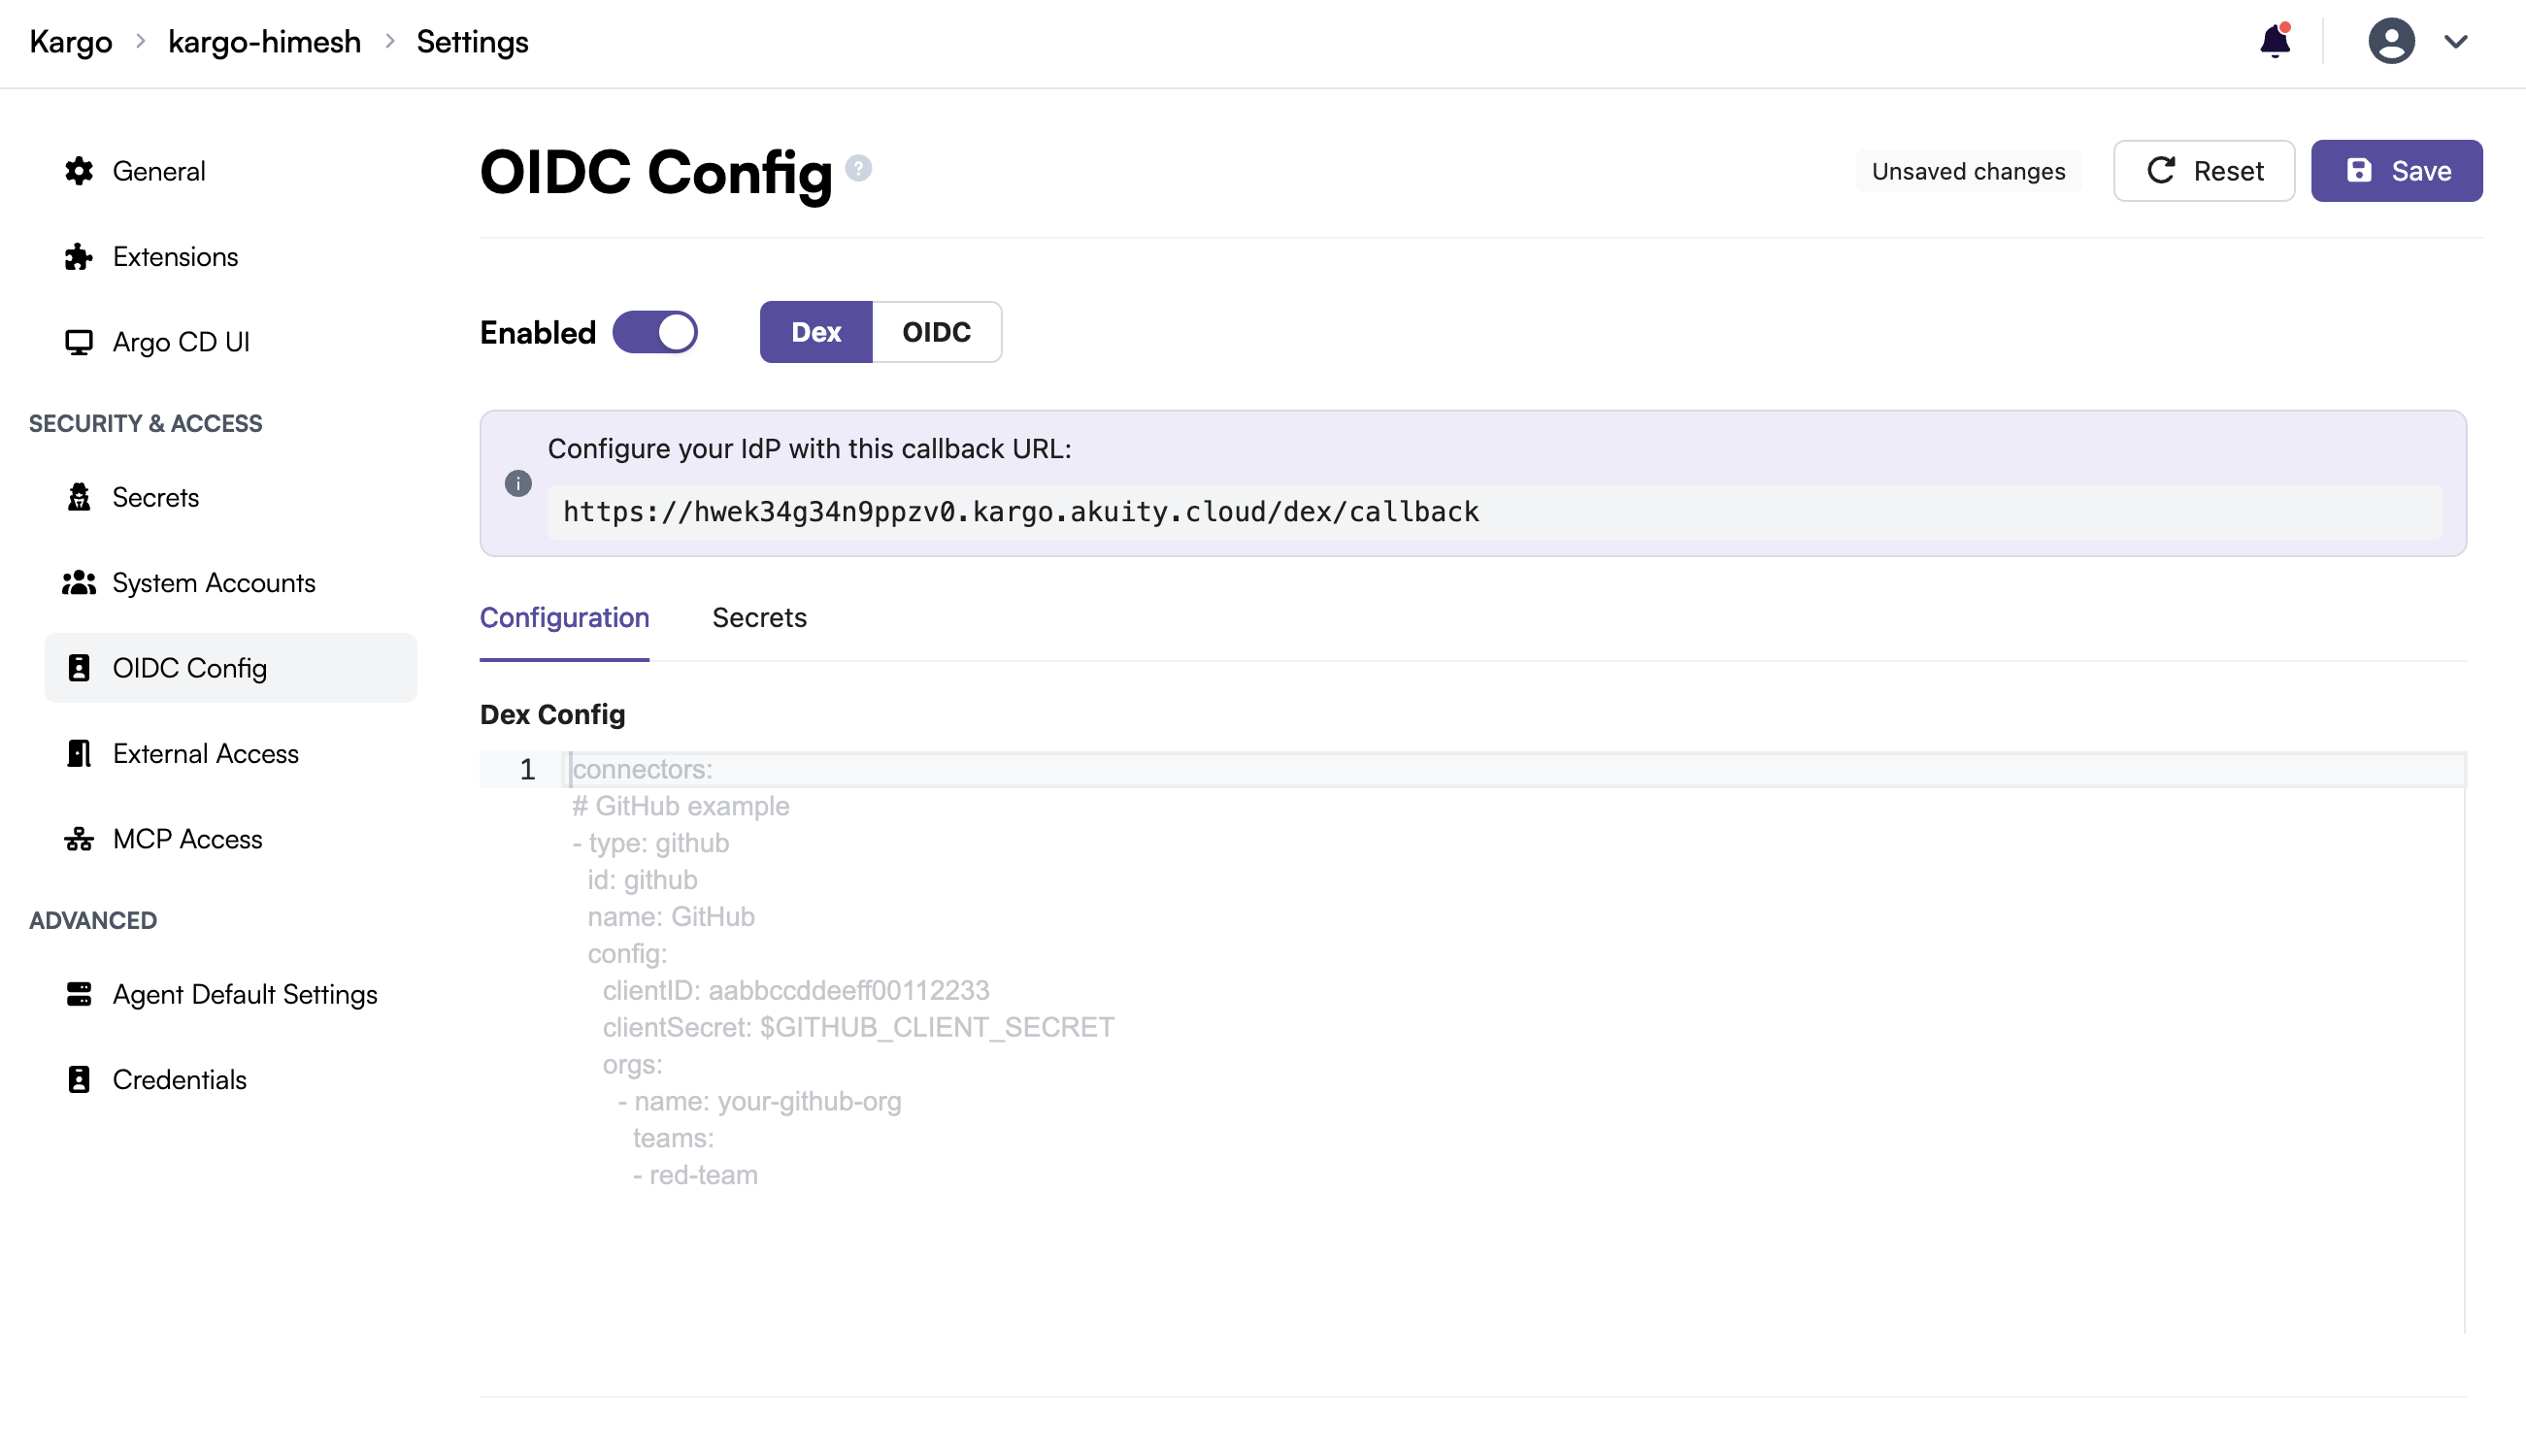The height and width of the screenshot is (1456, 2526).
Task: Select the OIDC provider option
Action: pos(936,332)
